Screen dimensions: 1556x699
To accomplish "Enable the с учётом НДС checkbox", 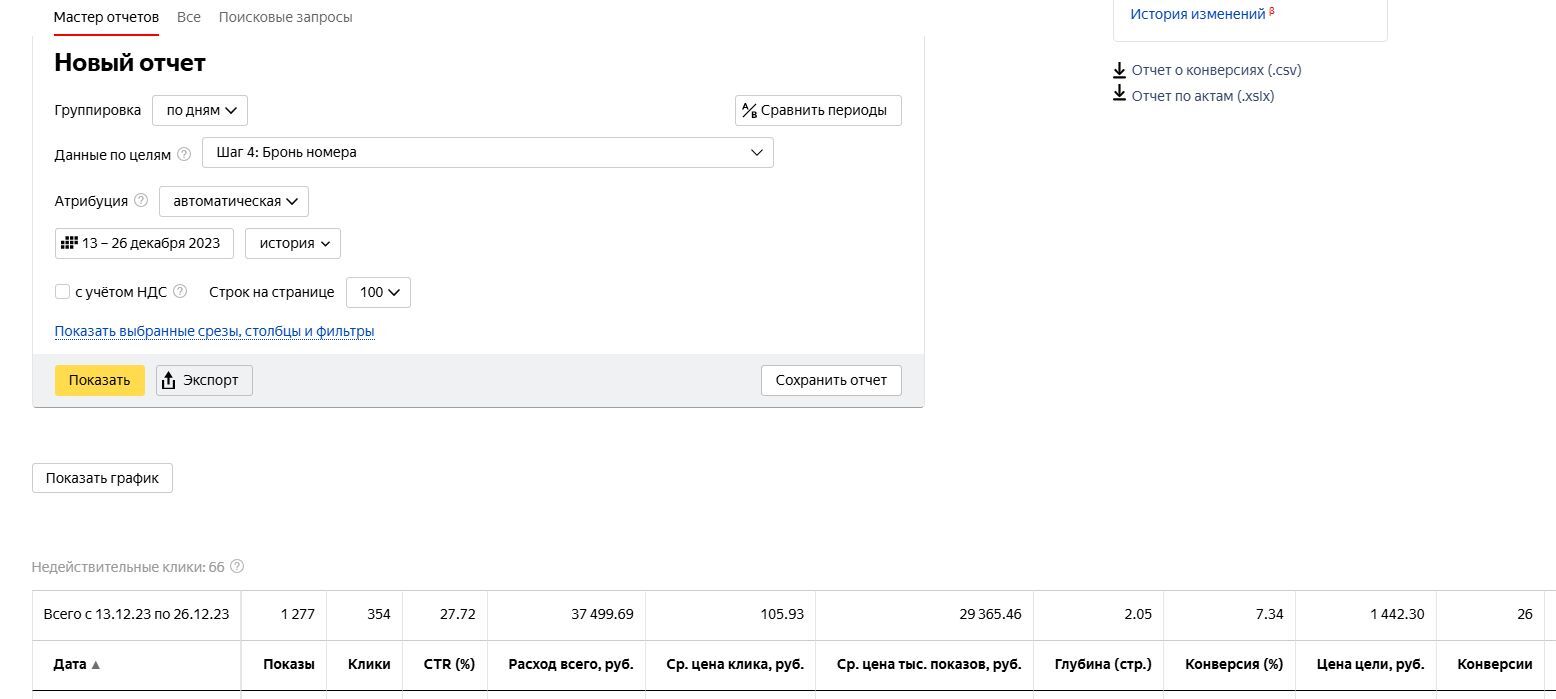I will click(x=62, y=292).
